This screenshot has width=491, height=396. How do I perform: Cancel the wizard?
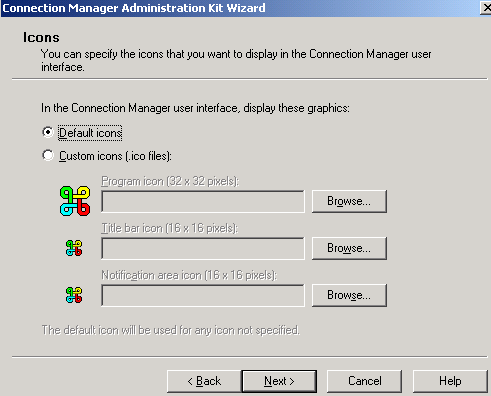click(365, 381)
